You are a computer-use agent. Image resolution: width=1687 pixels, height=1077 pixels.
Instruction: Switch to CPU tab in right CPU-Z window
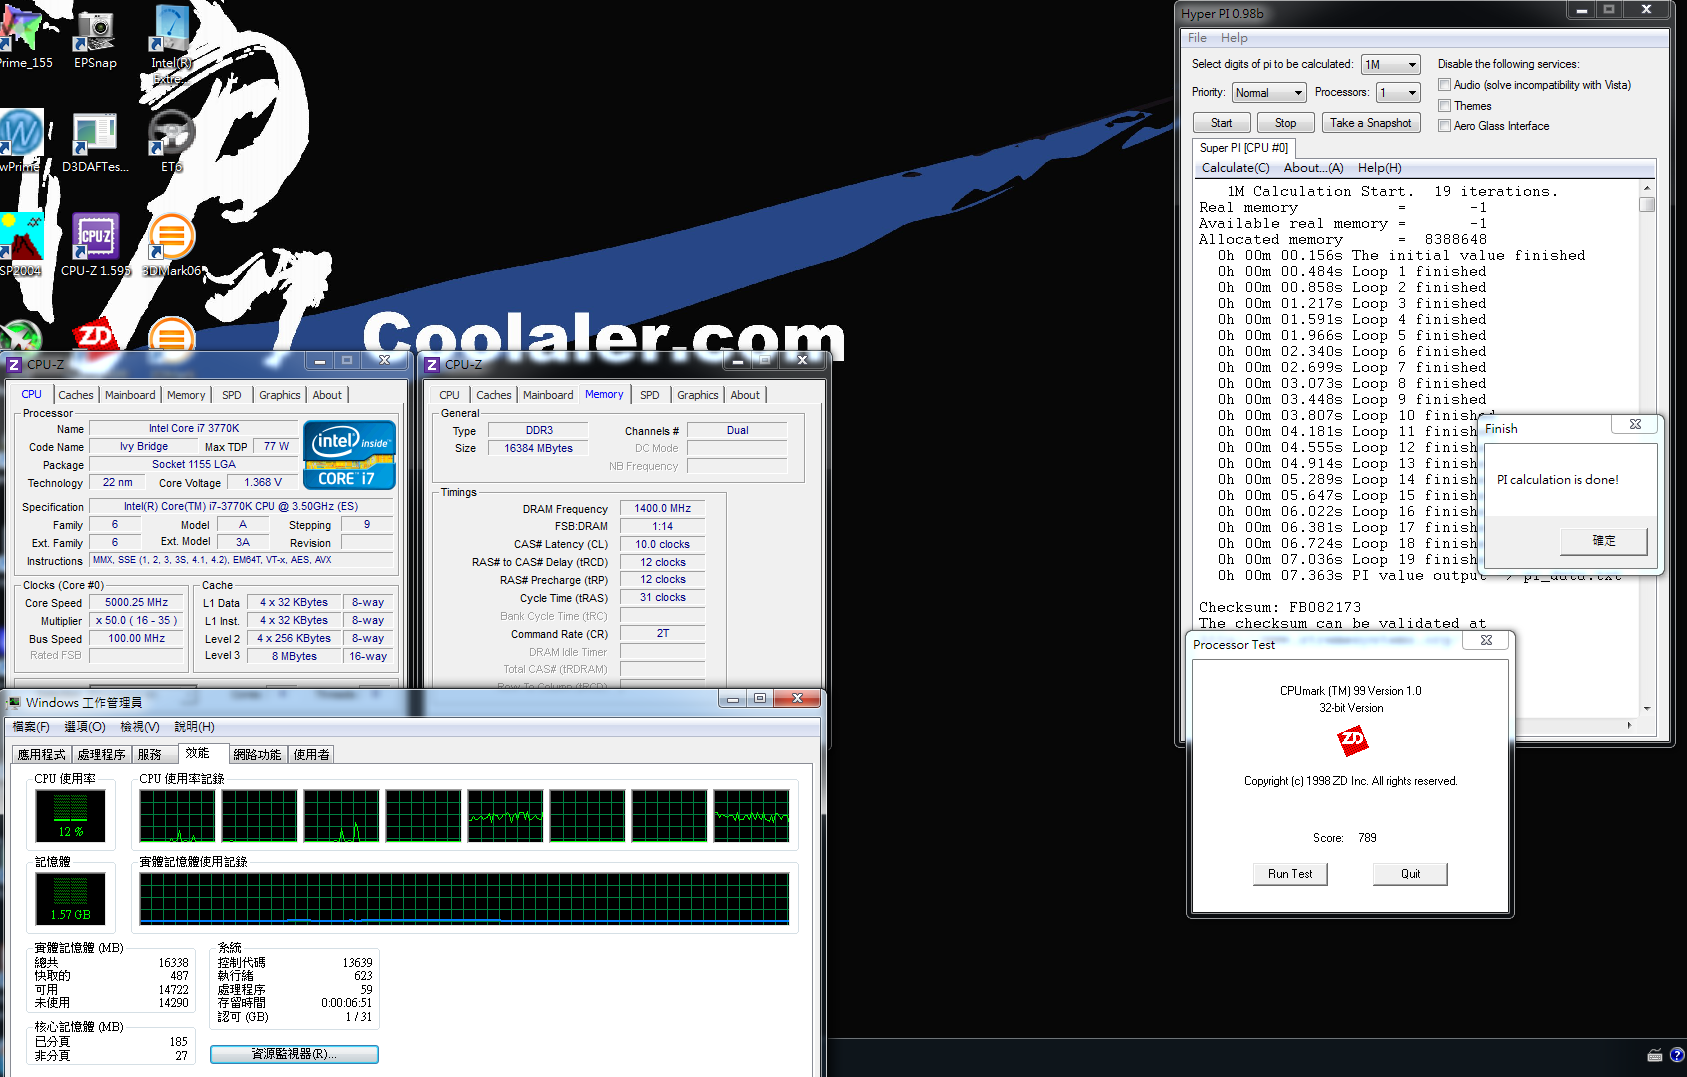pos(450,395)
